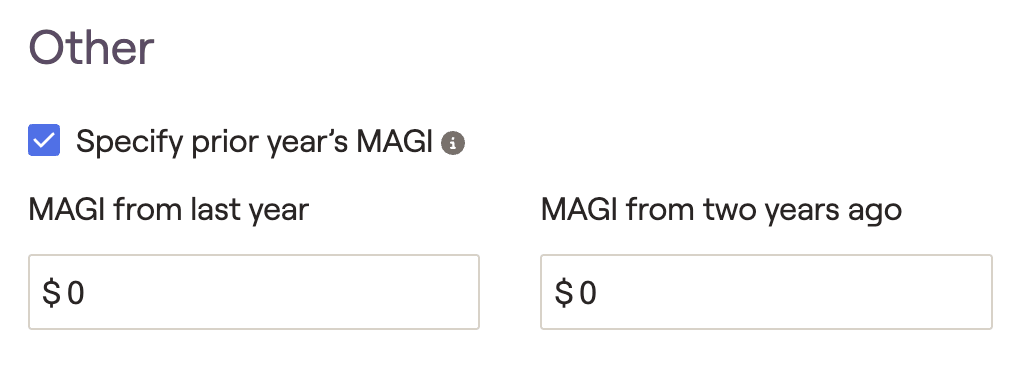Select the right MAGI amount field

coord(766,292)
